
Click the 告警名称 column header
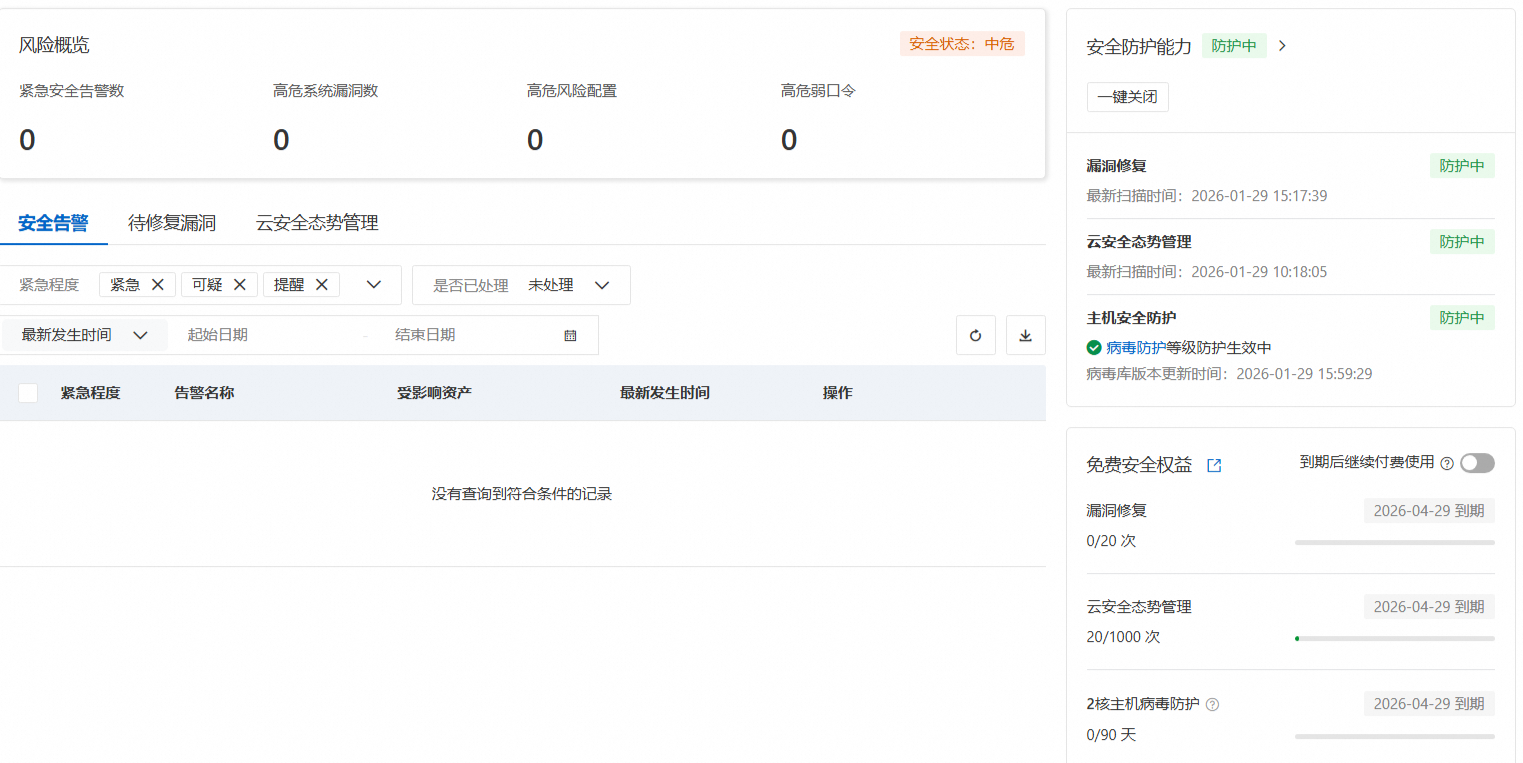coord(205,393)
